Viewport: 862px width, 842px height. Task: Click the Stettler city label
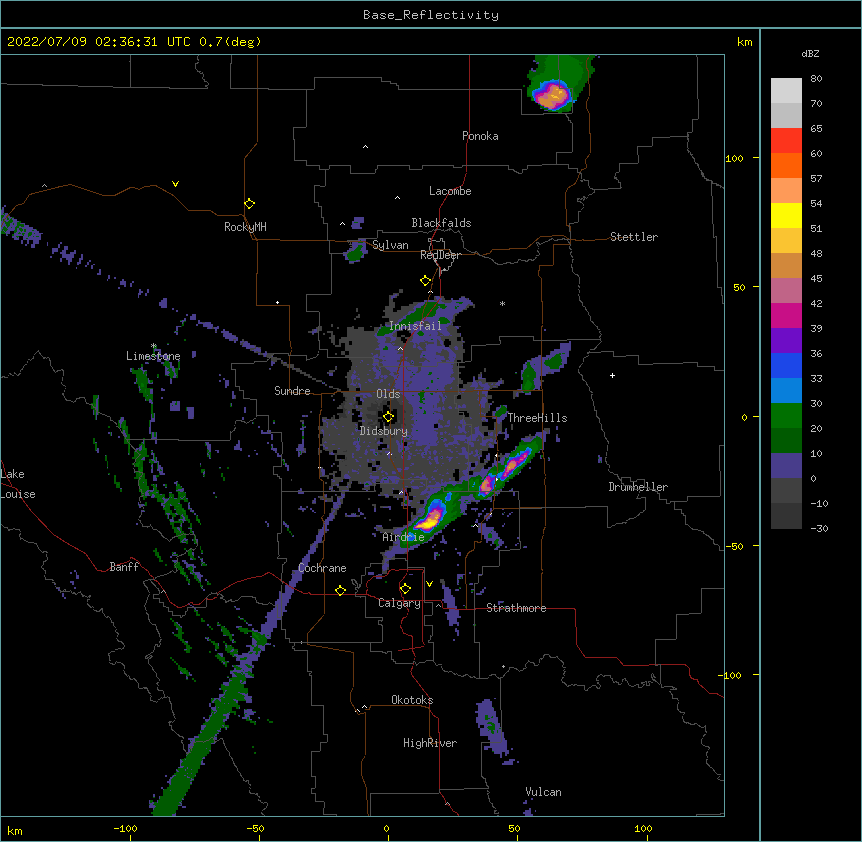(634, 237)
